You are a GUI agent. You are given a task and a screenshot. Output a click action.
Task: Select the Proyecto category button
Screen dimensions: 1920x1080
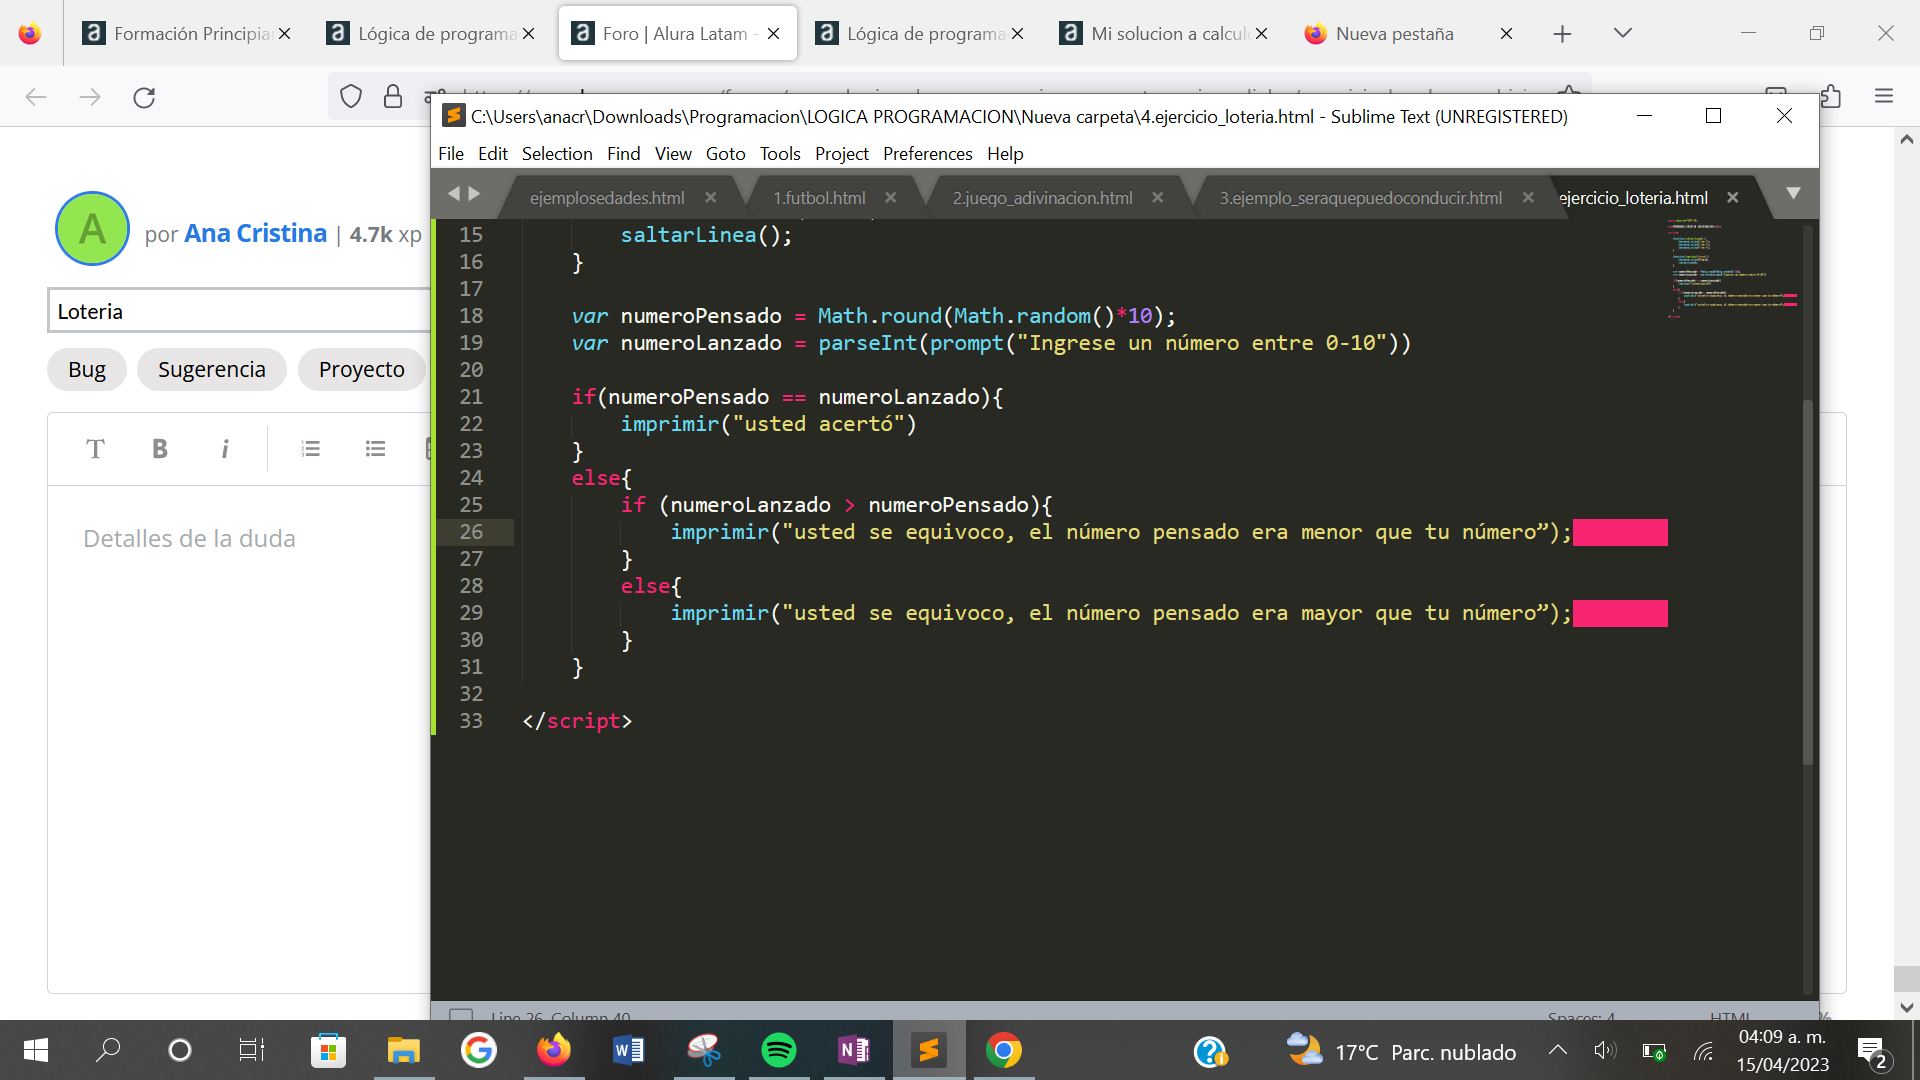362,369
